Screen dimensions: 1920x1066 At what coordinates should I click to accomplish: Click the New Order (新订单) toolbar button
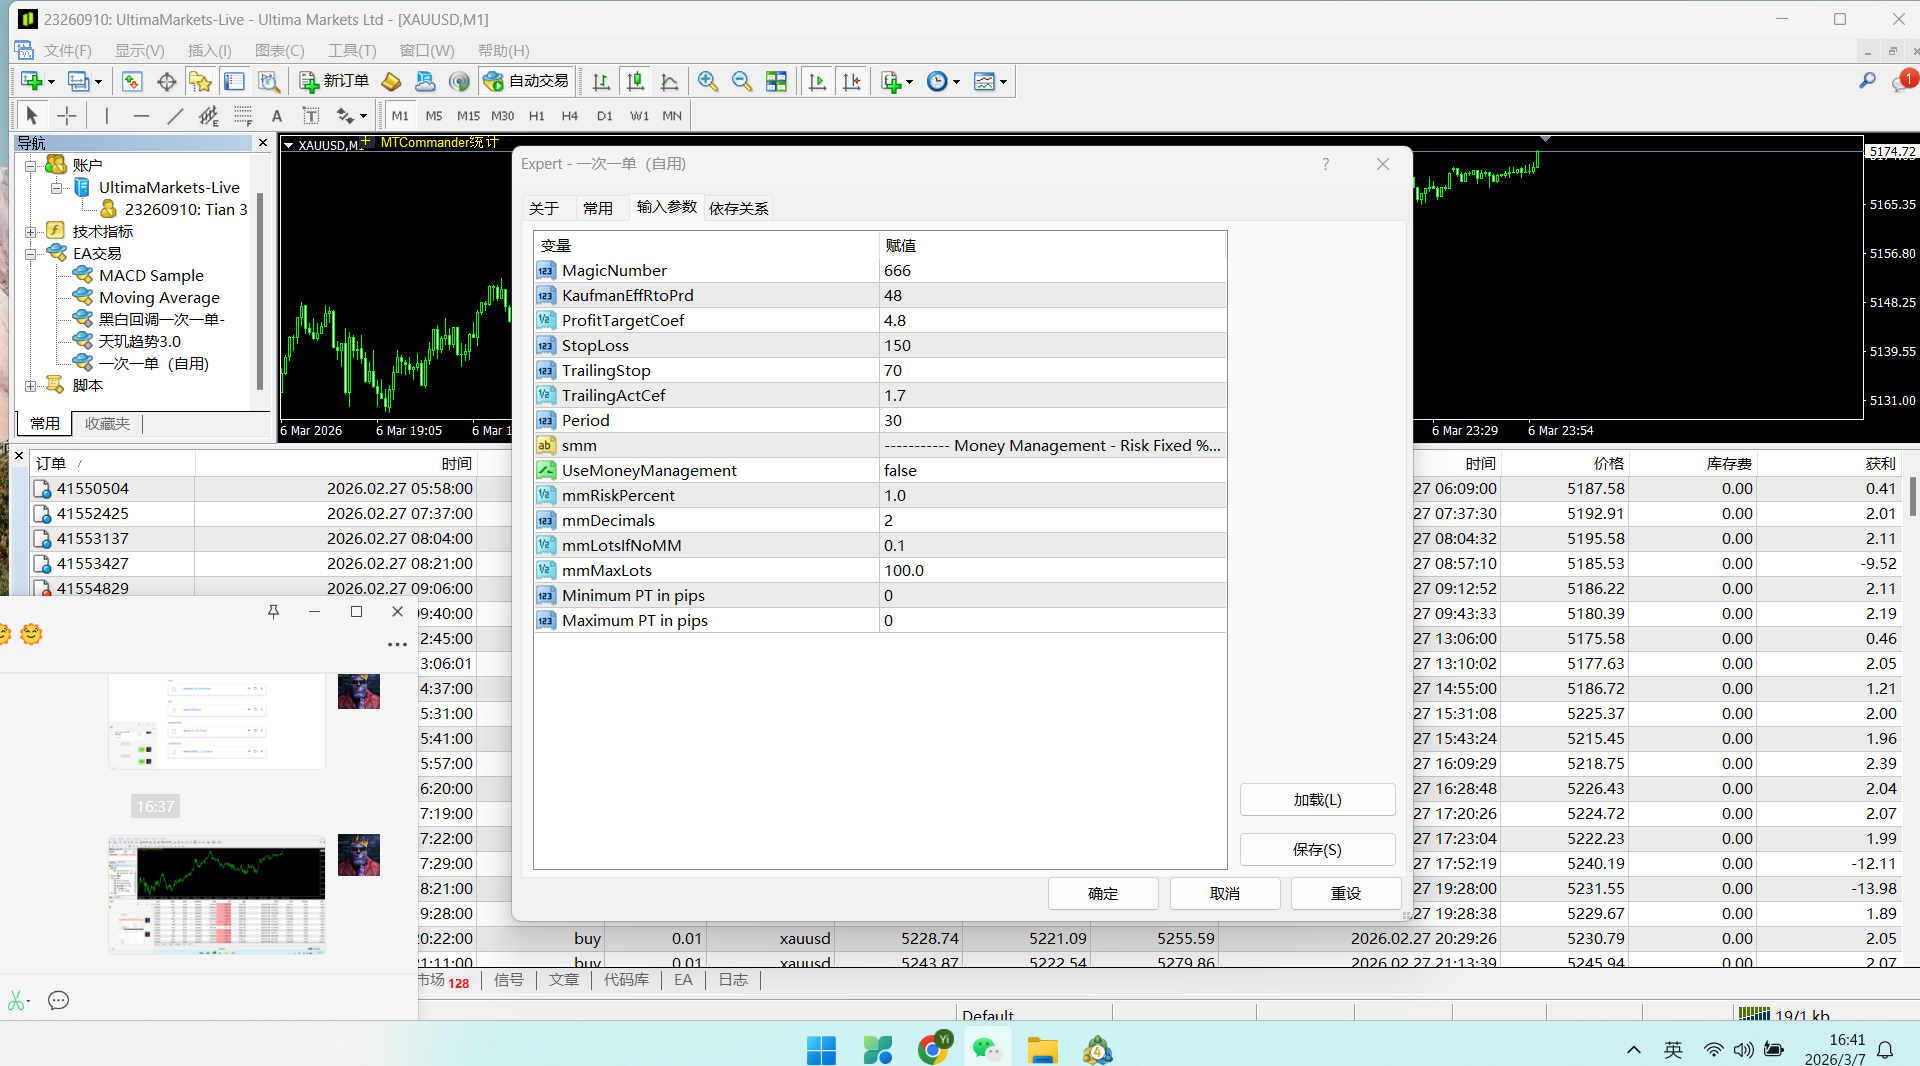coord(335,81)
